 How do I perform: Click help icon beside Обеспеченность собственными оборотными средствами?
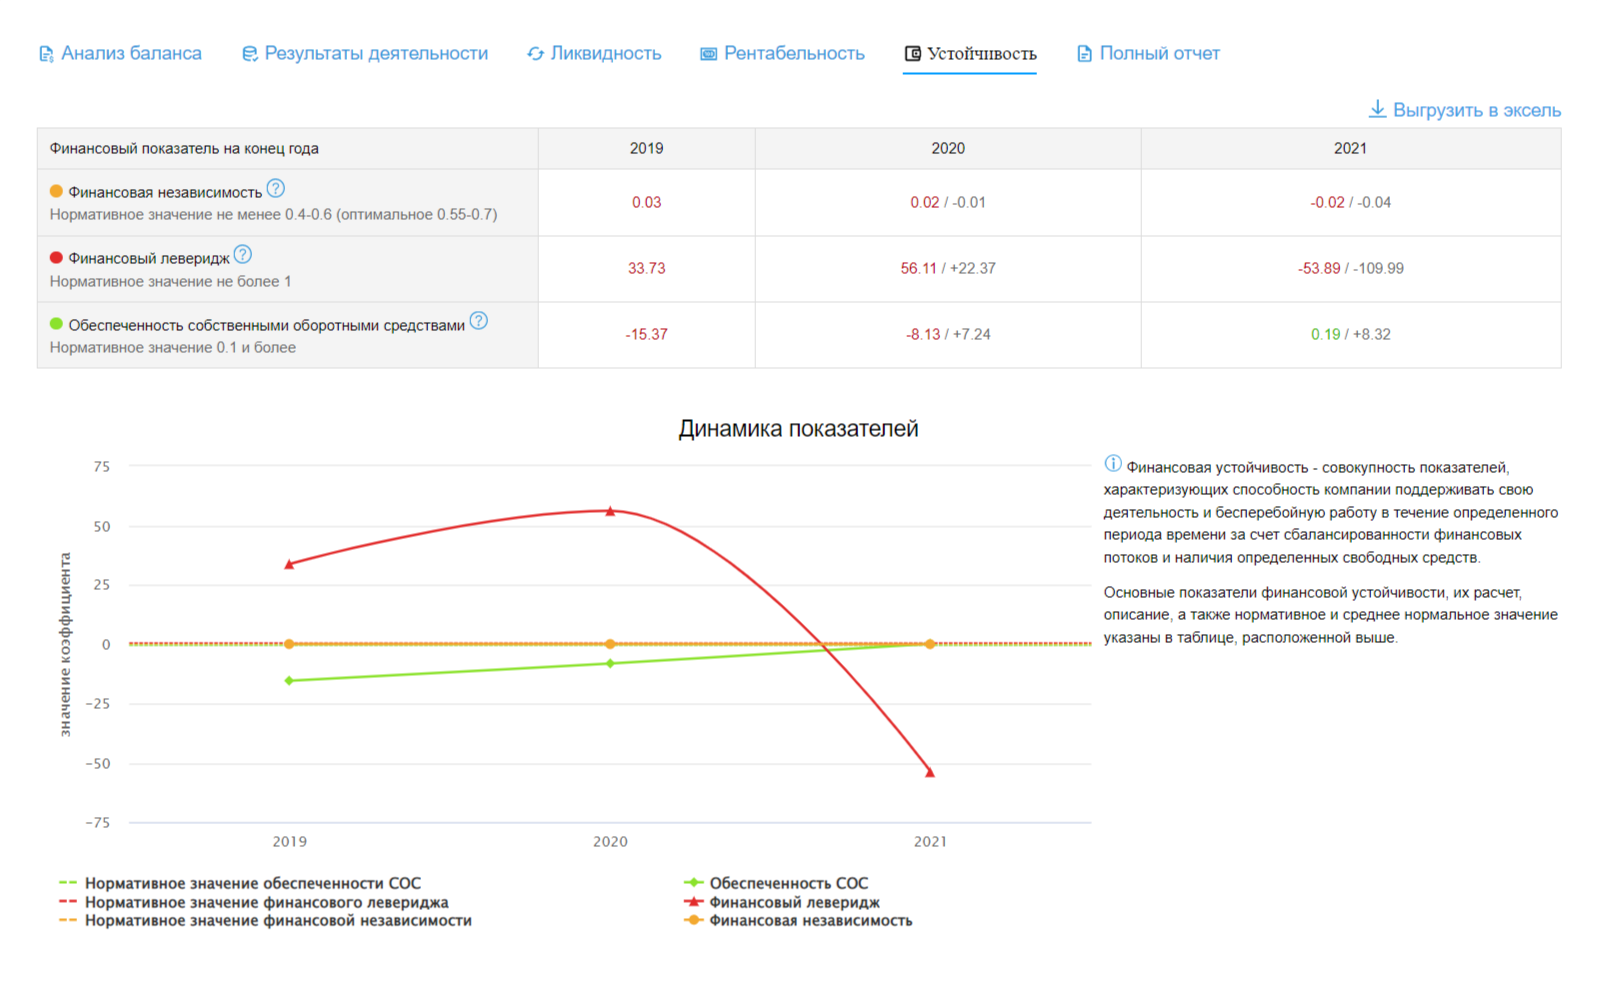(x=479, y=321)
